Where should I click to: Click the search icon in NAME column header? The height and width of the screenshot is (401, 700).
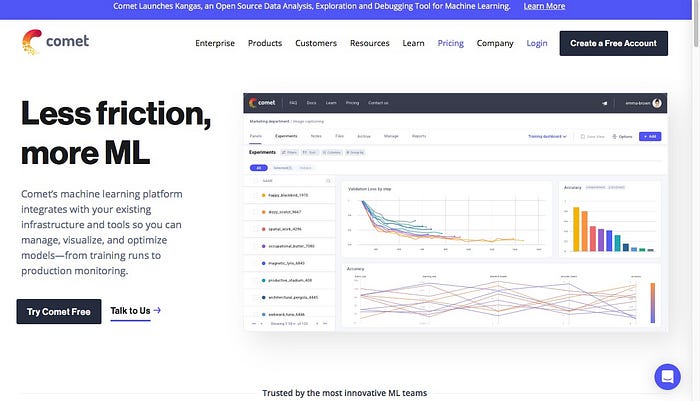click(x=328, y=181)
